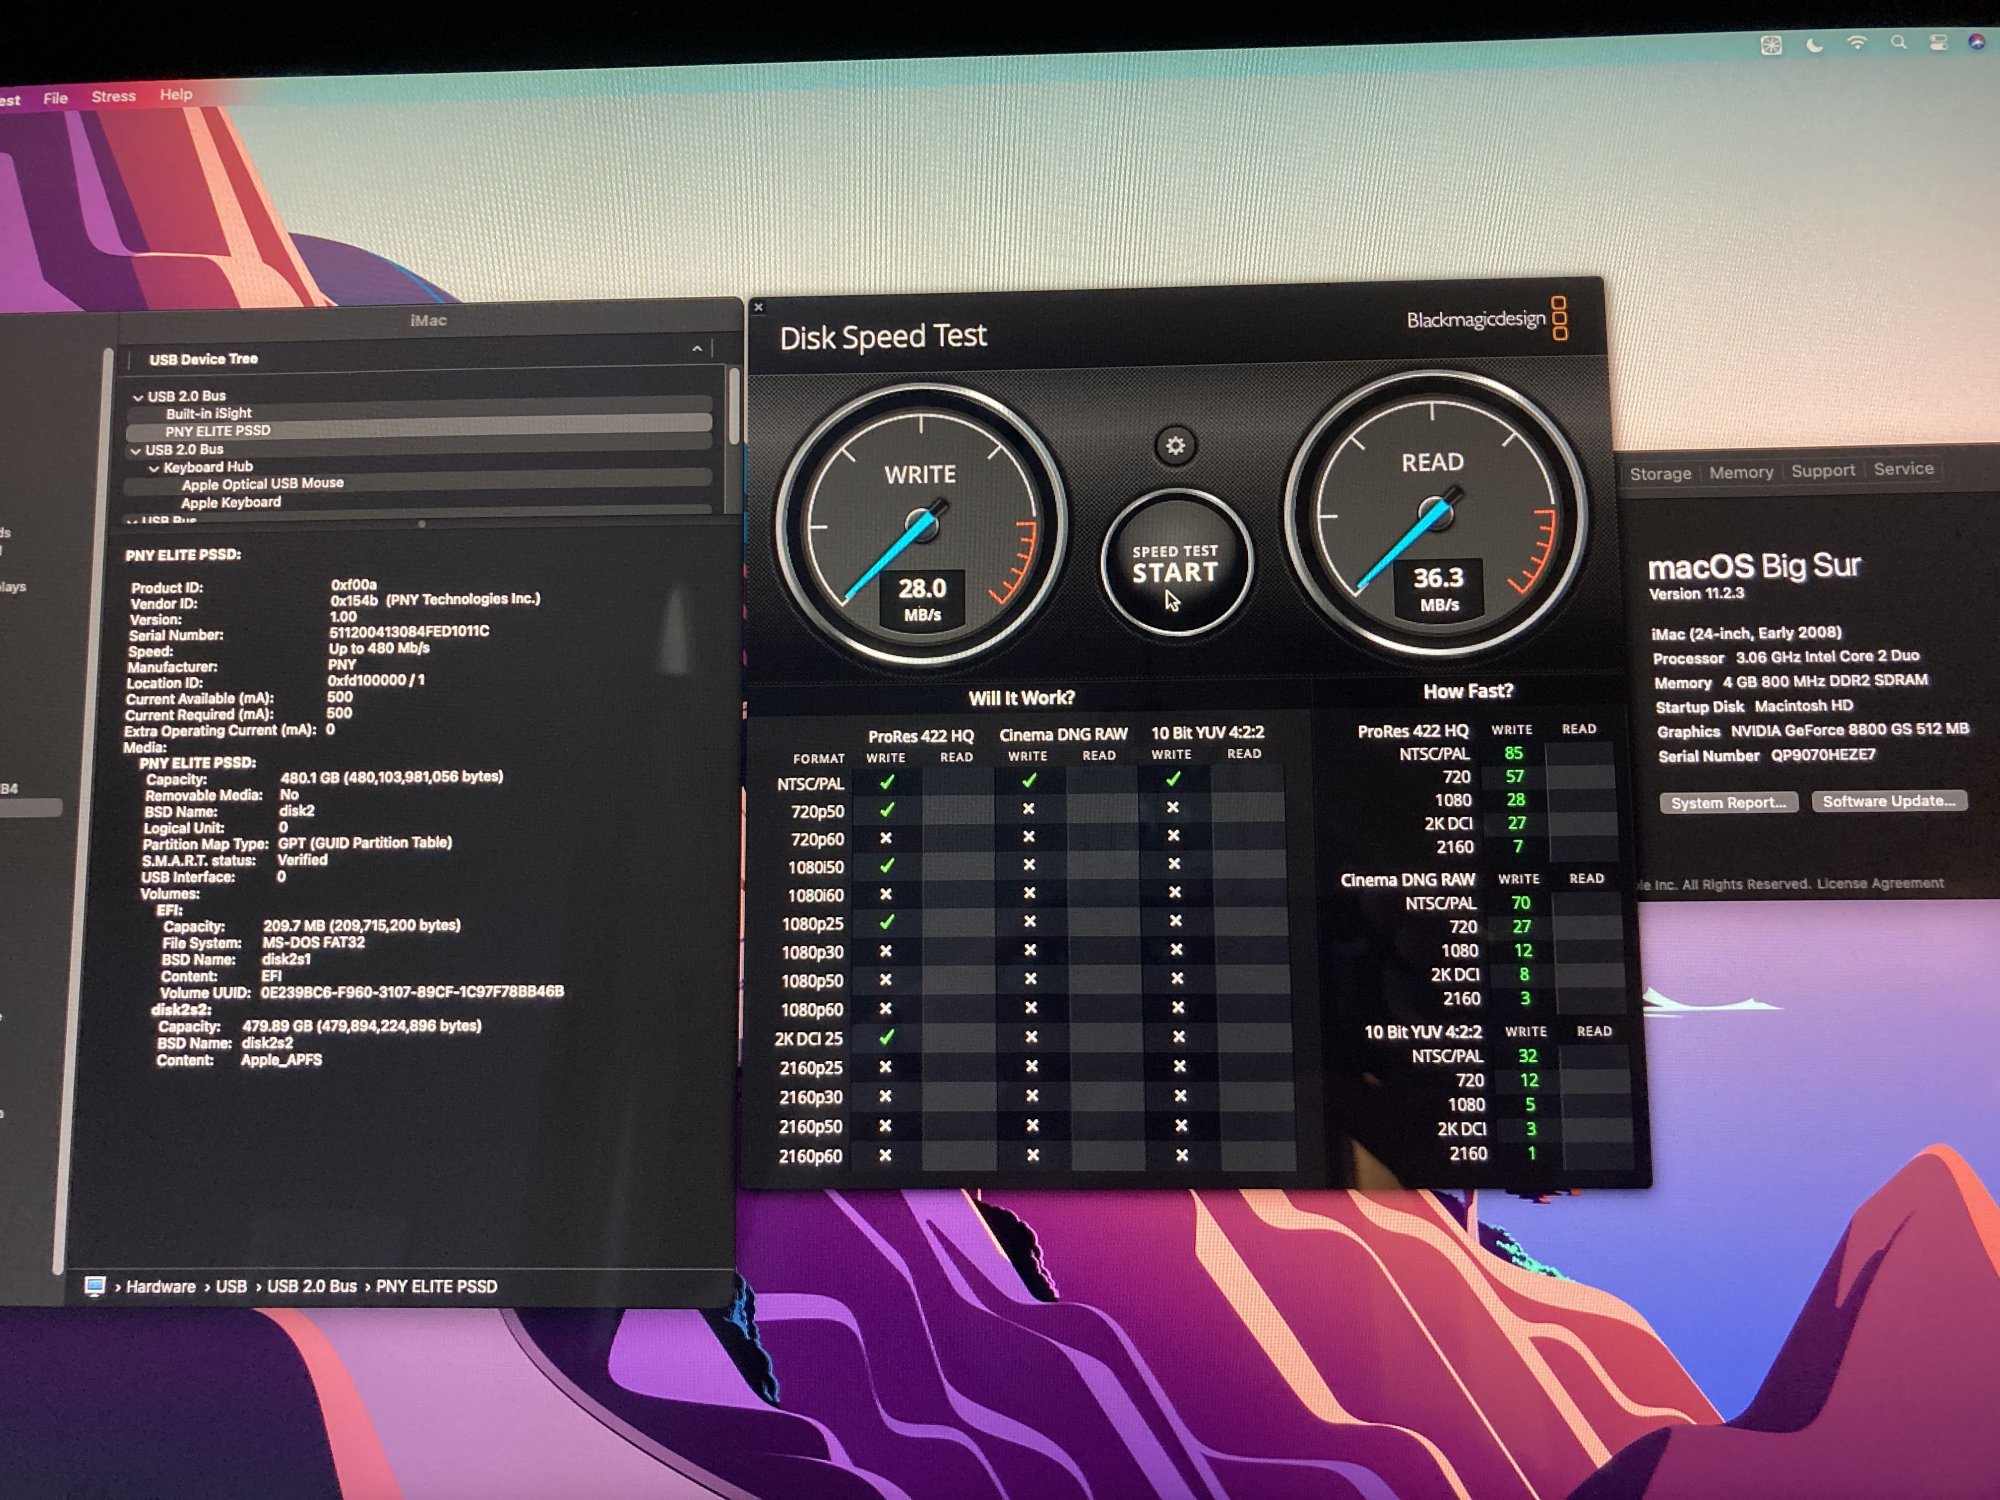Image resolution: width=2000 pixels, height=1500 pixels.
Task: Open Disk Speed Test settings gear
Action: pyautogui.click(x=1175, y=446)
